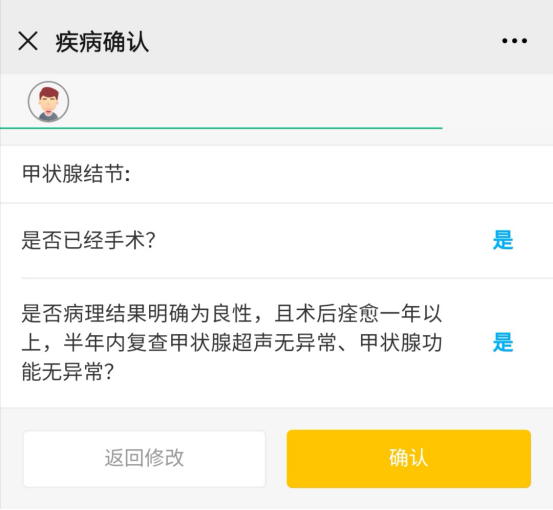Select the 甲状腺结节 section heading

[76, 174]
